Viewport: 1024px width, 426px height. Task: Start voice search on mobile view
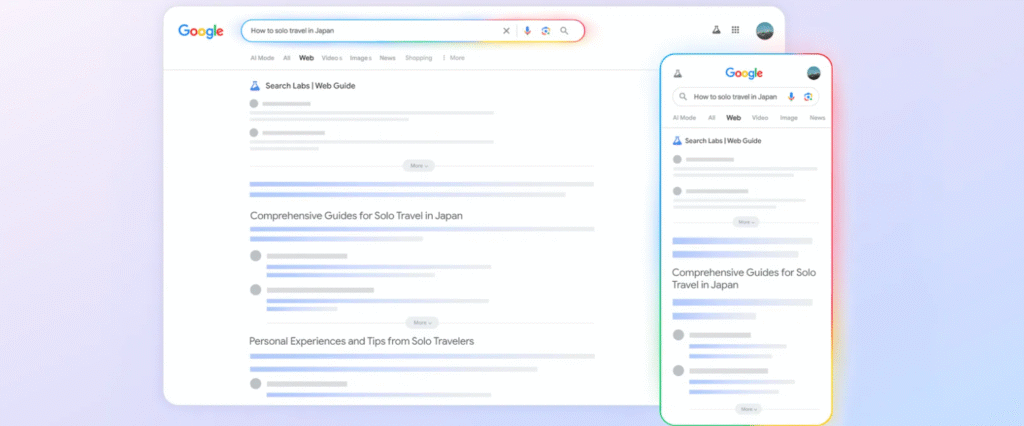pyautogui.click(x=791, y=97)
